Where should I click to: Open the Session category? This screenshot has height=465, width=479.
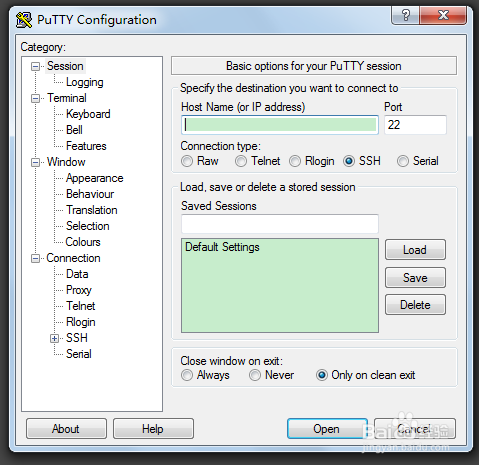click(65, 66)
